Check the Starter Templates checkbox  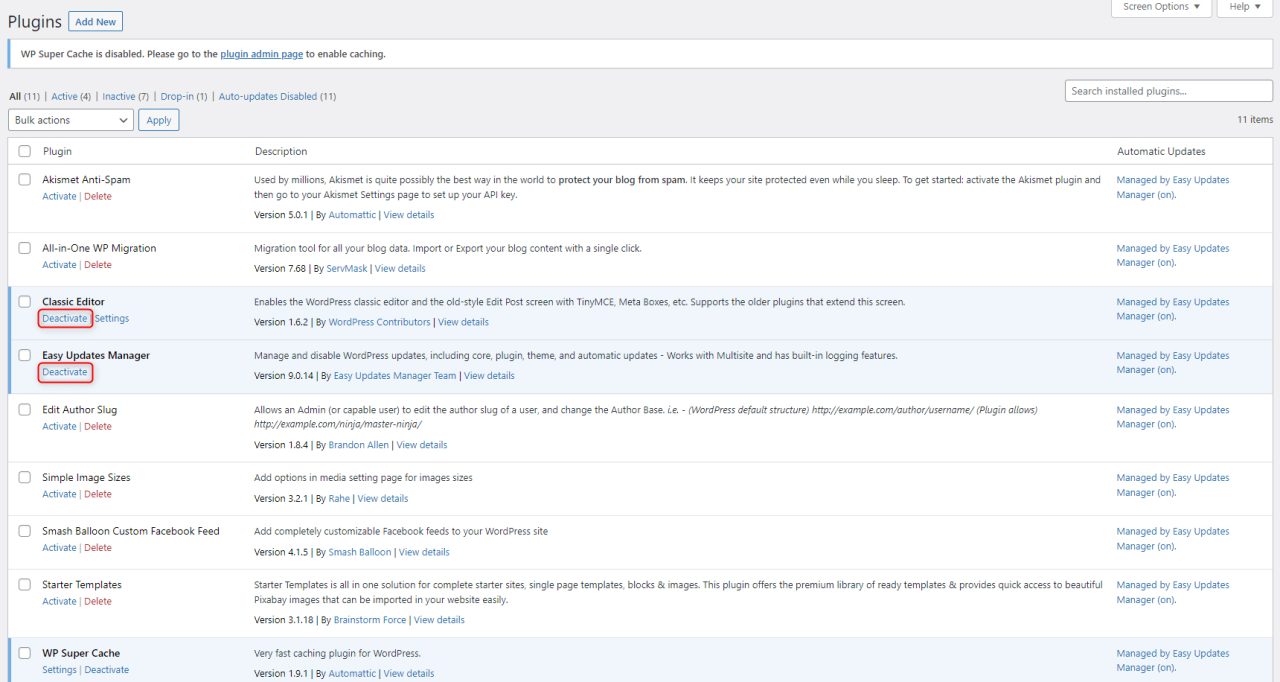[24, 583]
